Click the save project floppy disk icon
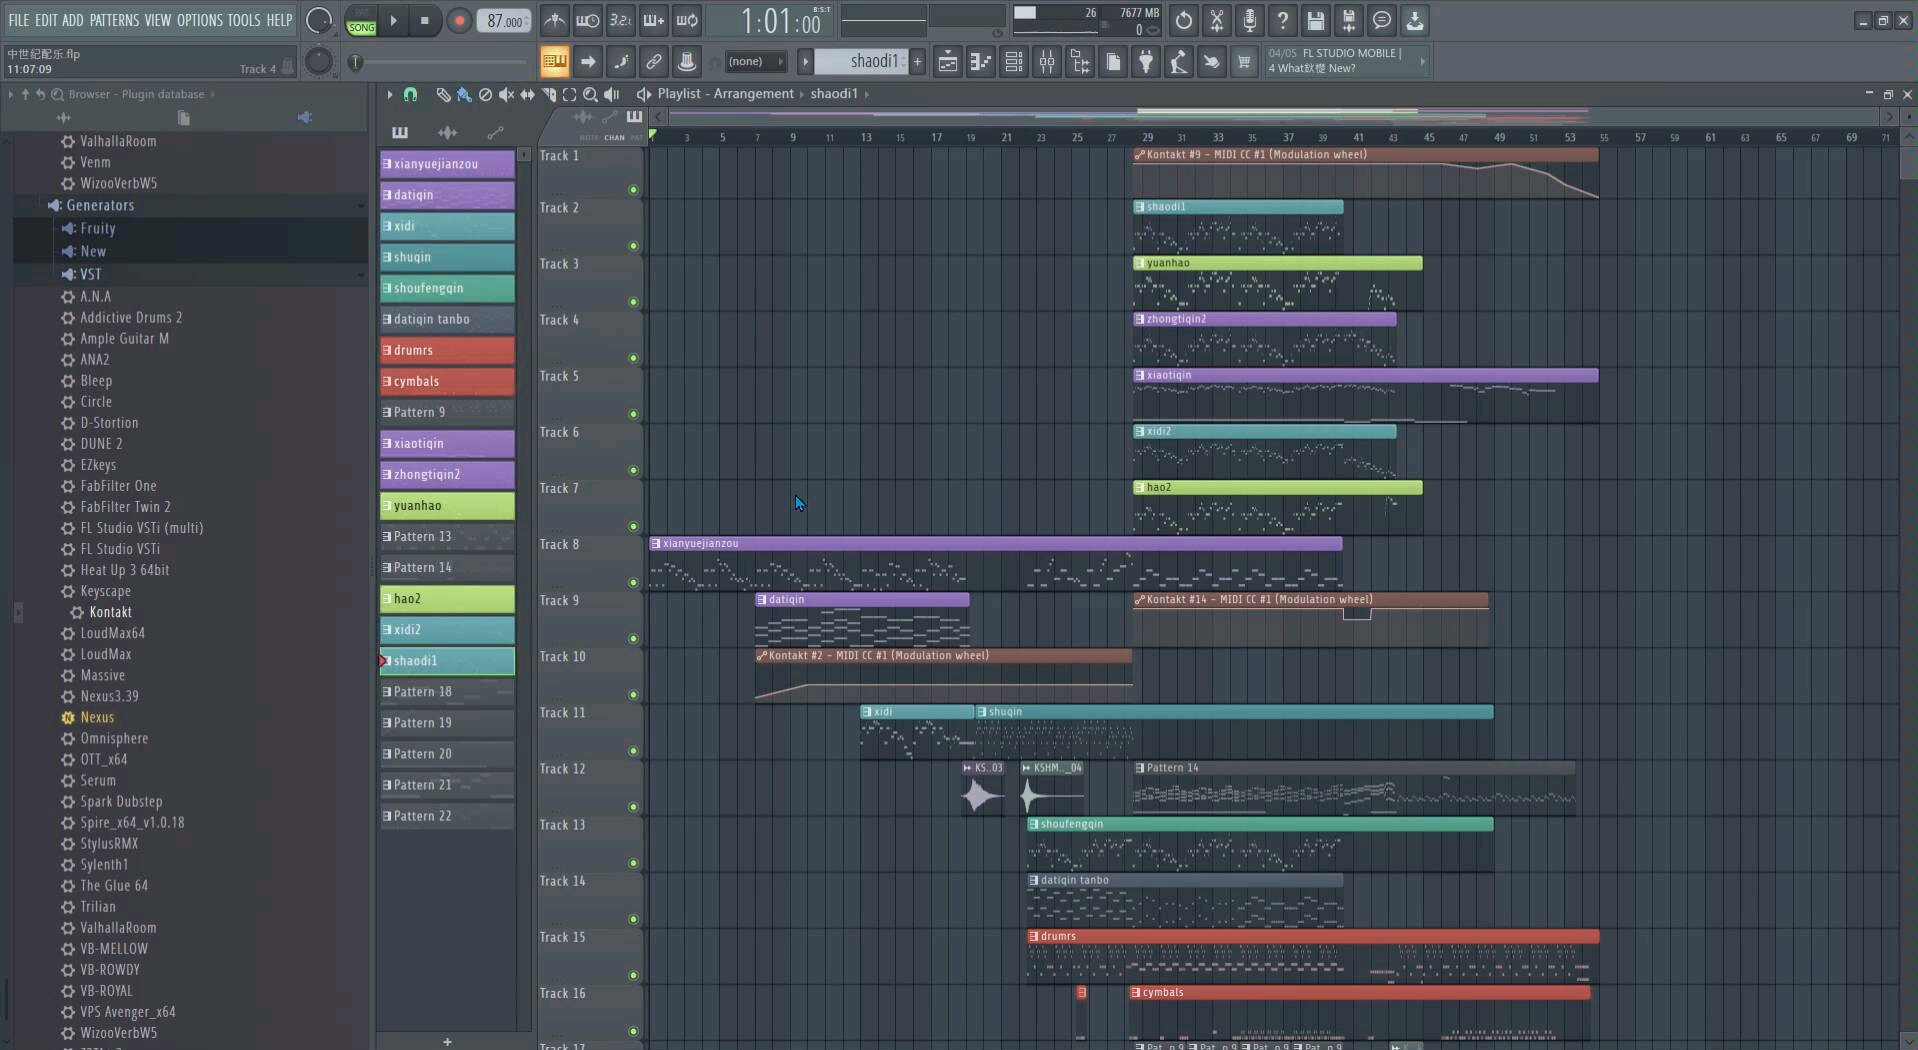This screenshot has width=1918, height=1050. [1316, 20]
